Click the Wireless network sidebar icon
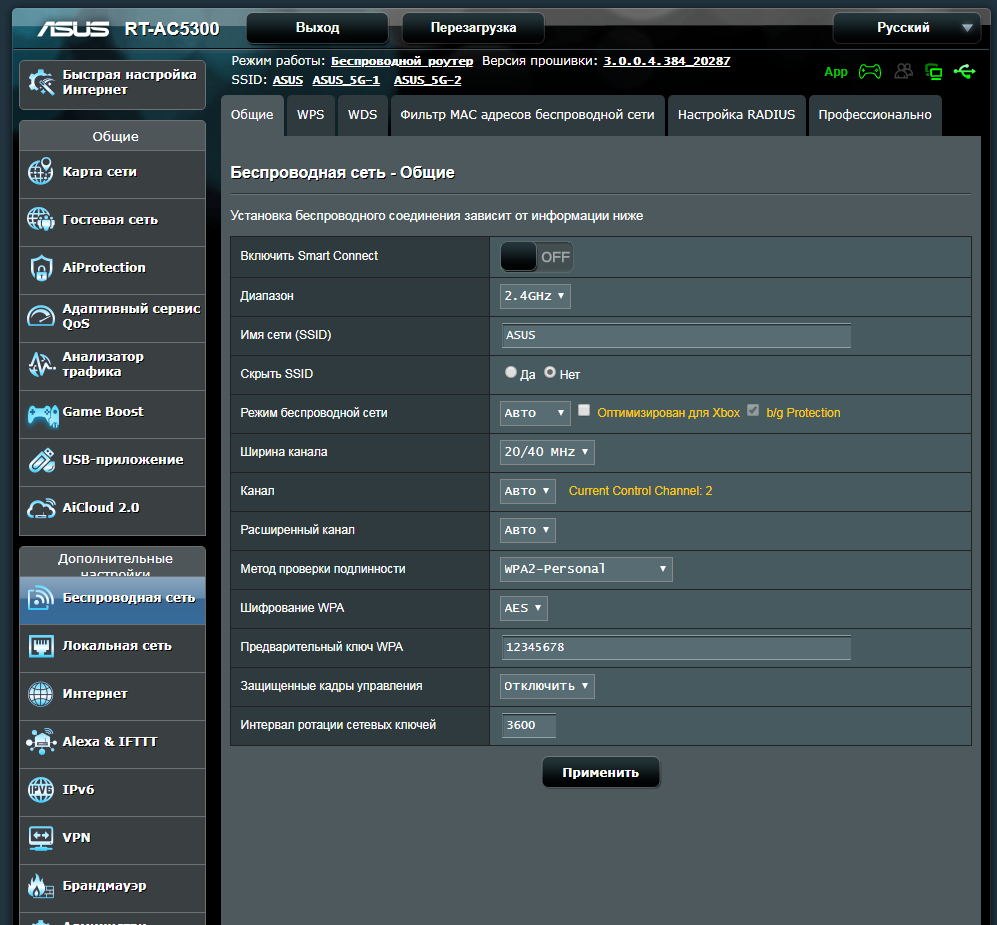This screenshot has height=925, width=997. [41, 598]
